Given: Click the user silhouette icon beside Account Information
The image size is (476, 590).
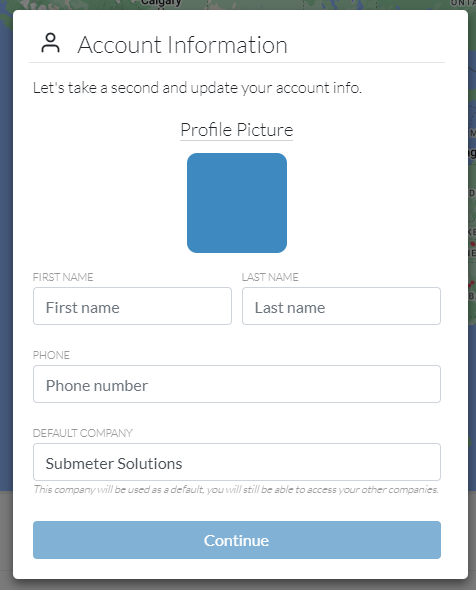Looking at the screenshot, I should coord(50,43).
